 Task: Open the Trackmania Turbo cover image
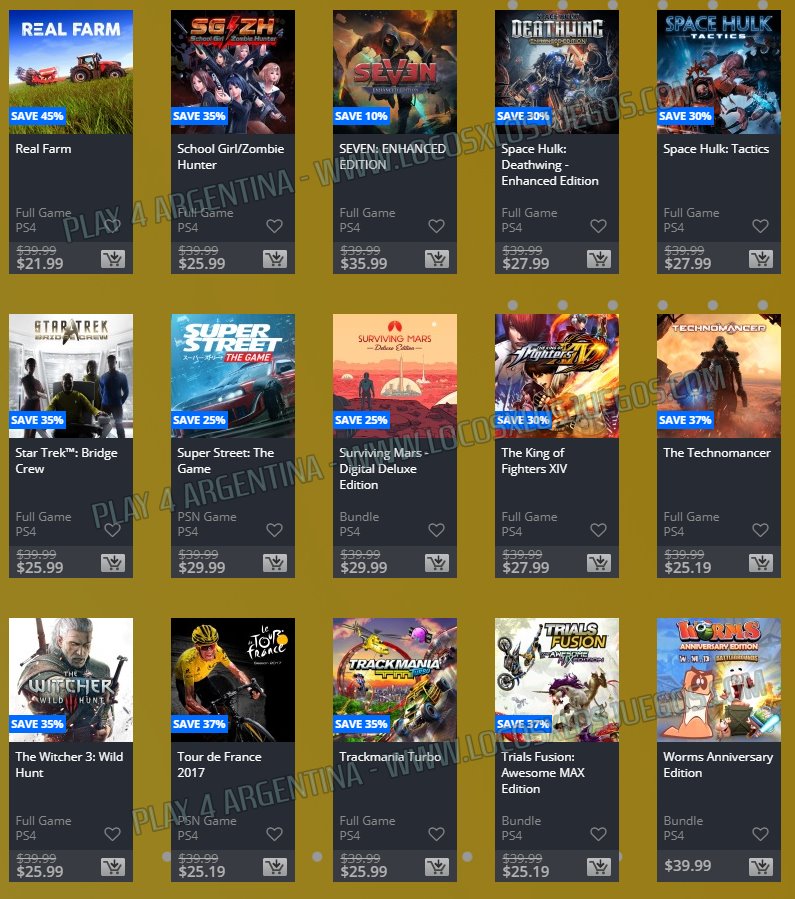395,679
